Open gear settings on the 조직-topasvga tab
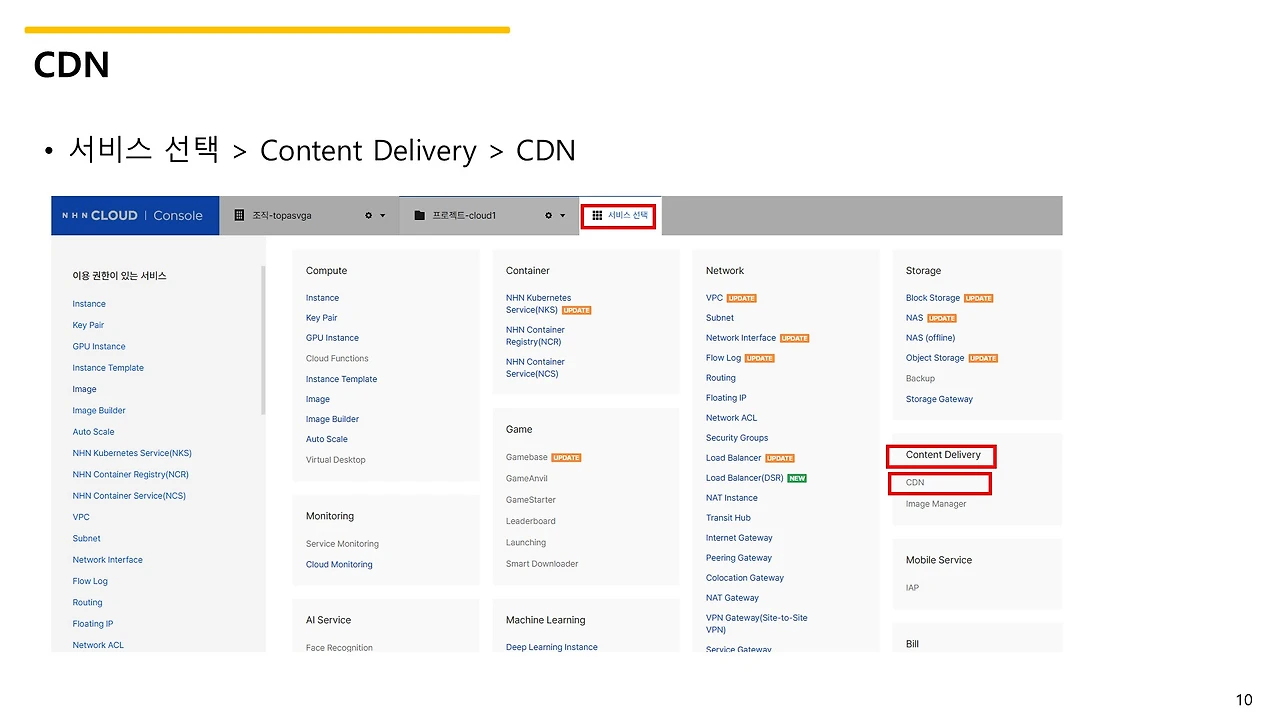 [x=368, y=216]
